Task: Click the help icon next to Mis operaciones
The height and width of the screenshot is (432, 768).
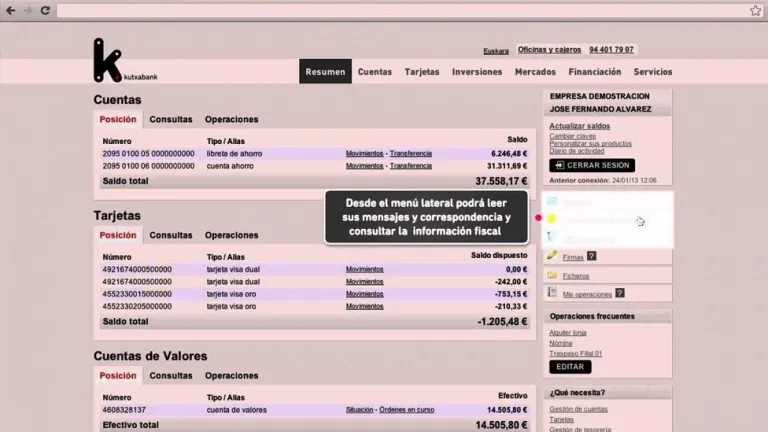Action: click(620, 294)
